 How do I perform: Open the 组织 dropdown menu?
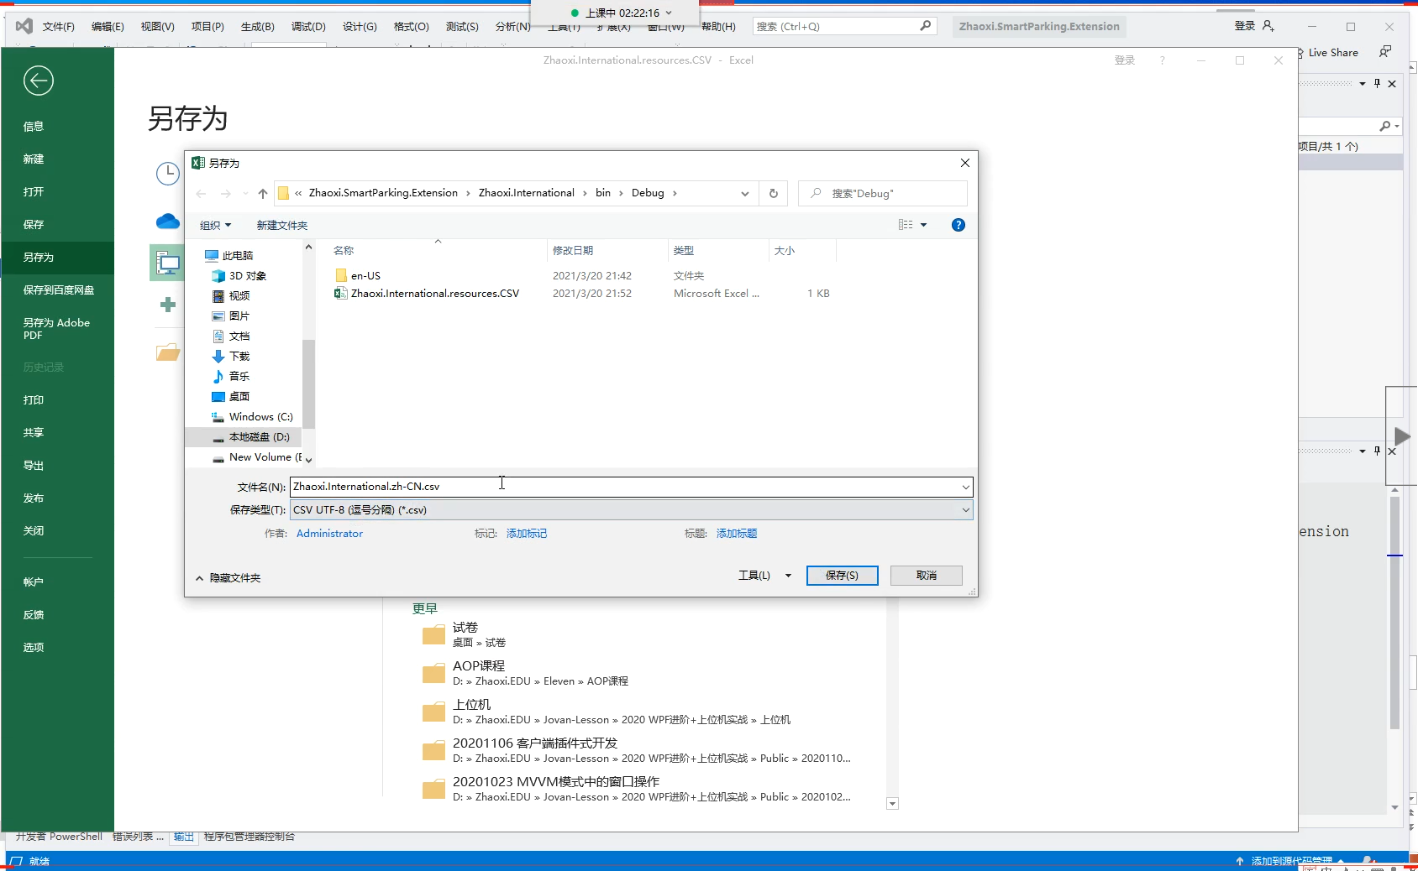point(215,225)
